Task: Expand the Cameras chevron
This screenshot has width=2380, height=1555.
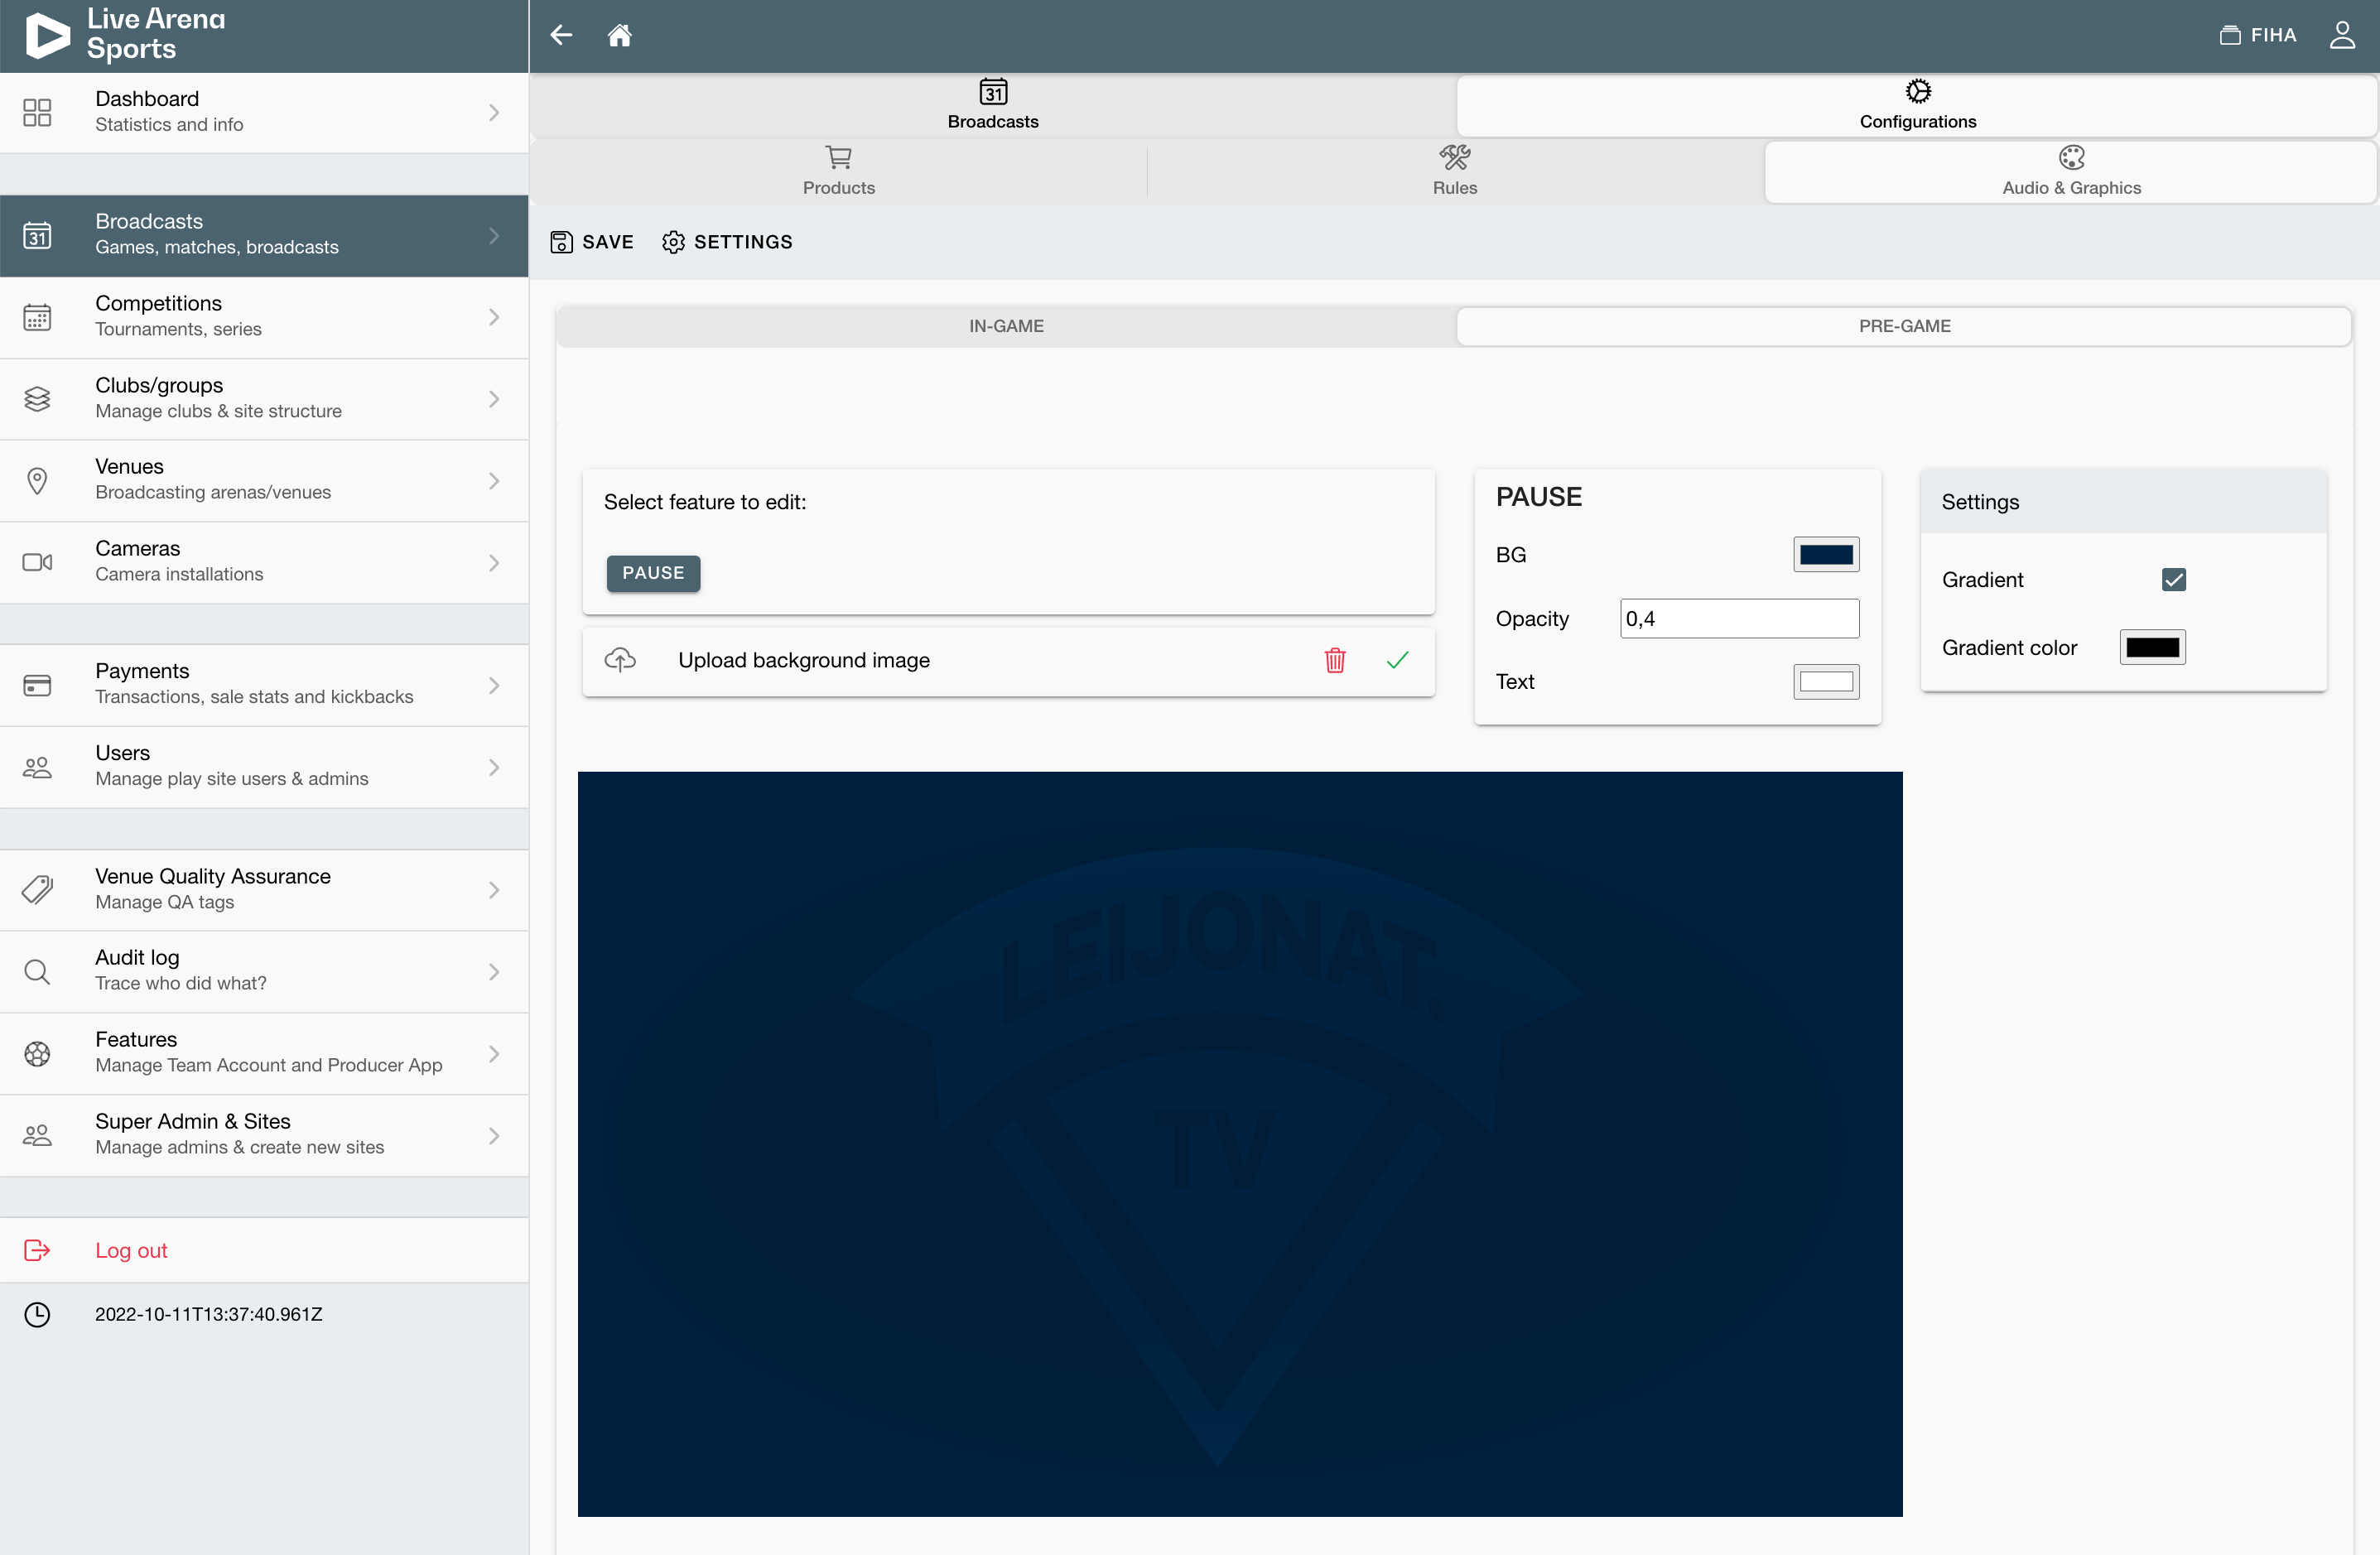Action: coord(494,563)
